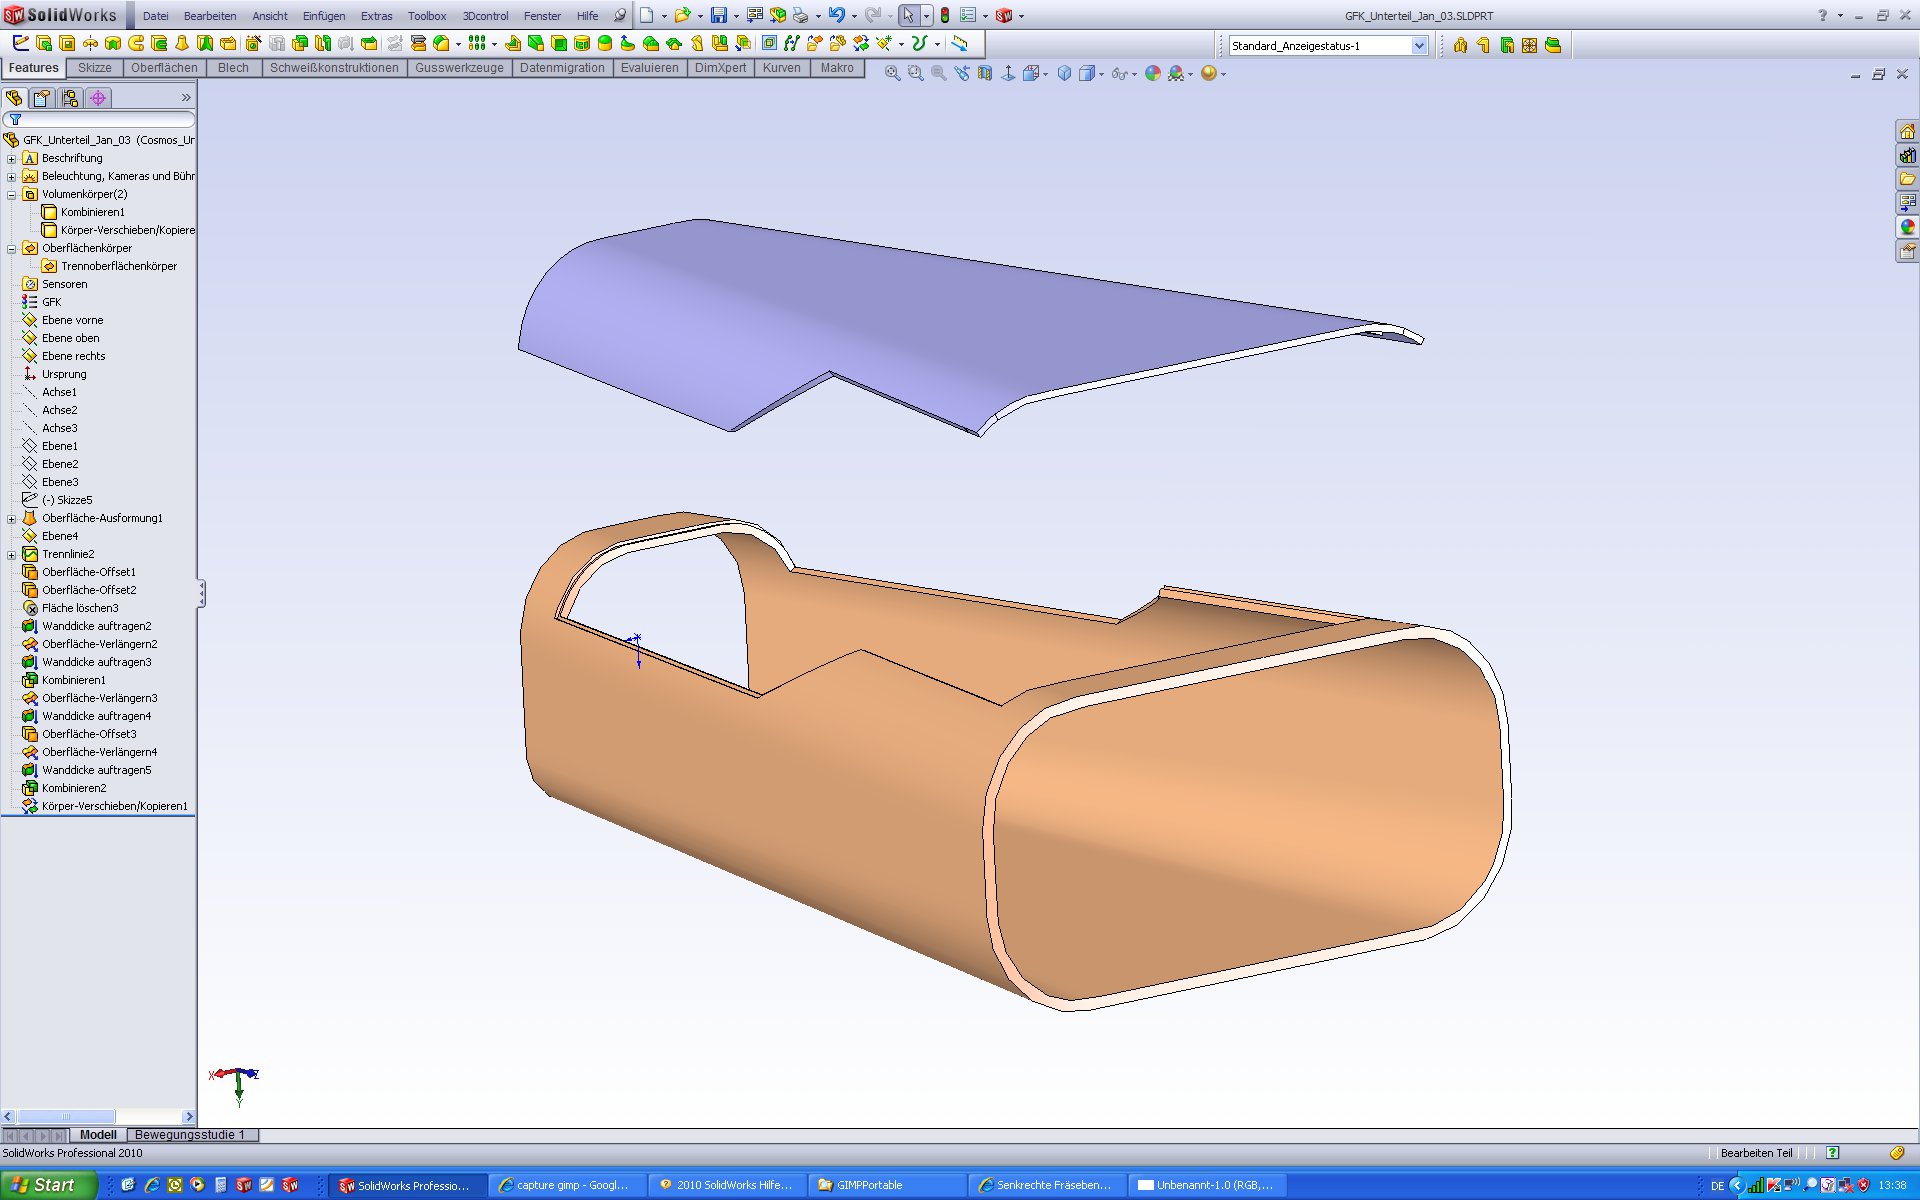Screen dimensions: 1920x1200
Task: Click the Dome green sphere icon
Action: point(605,43)
